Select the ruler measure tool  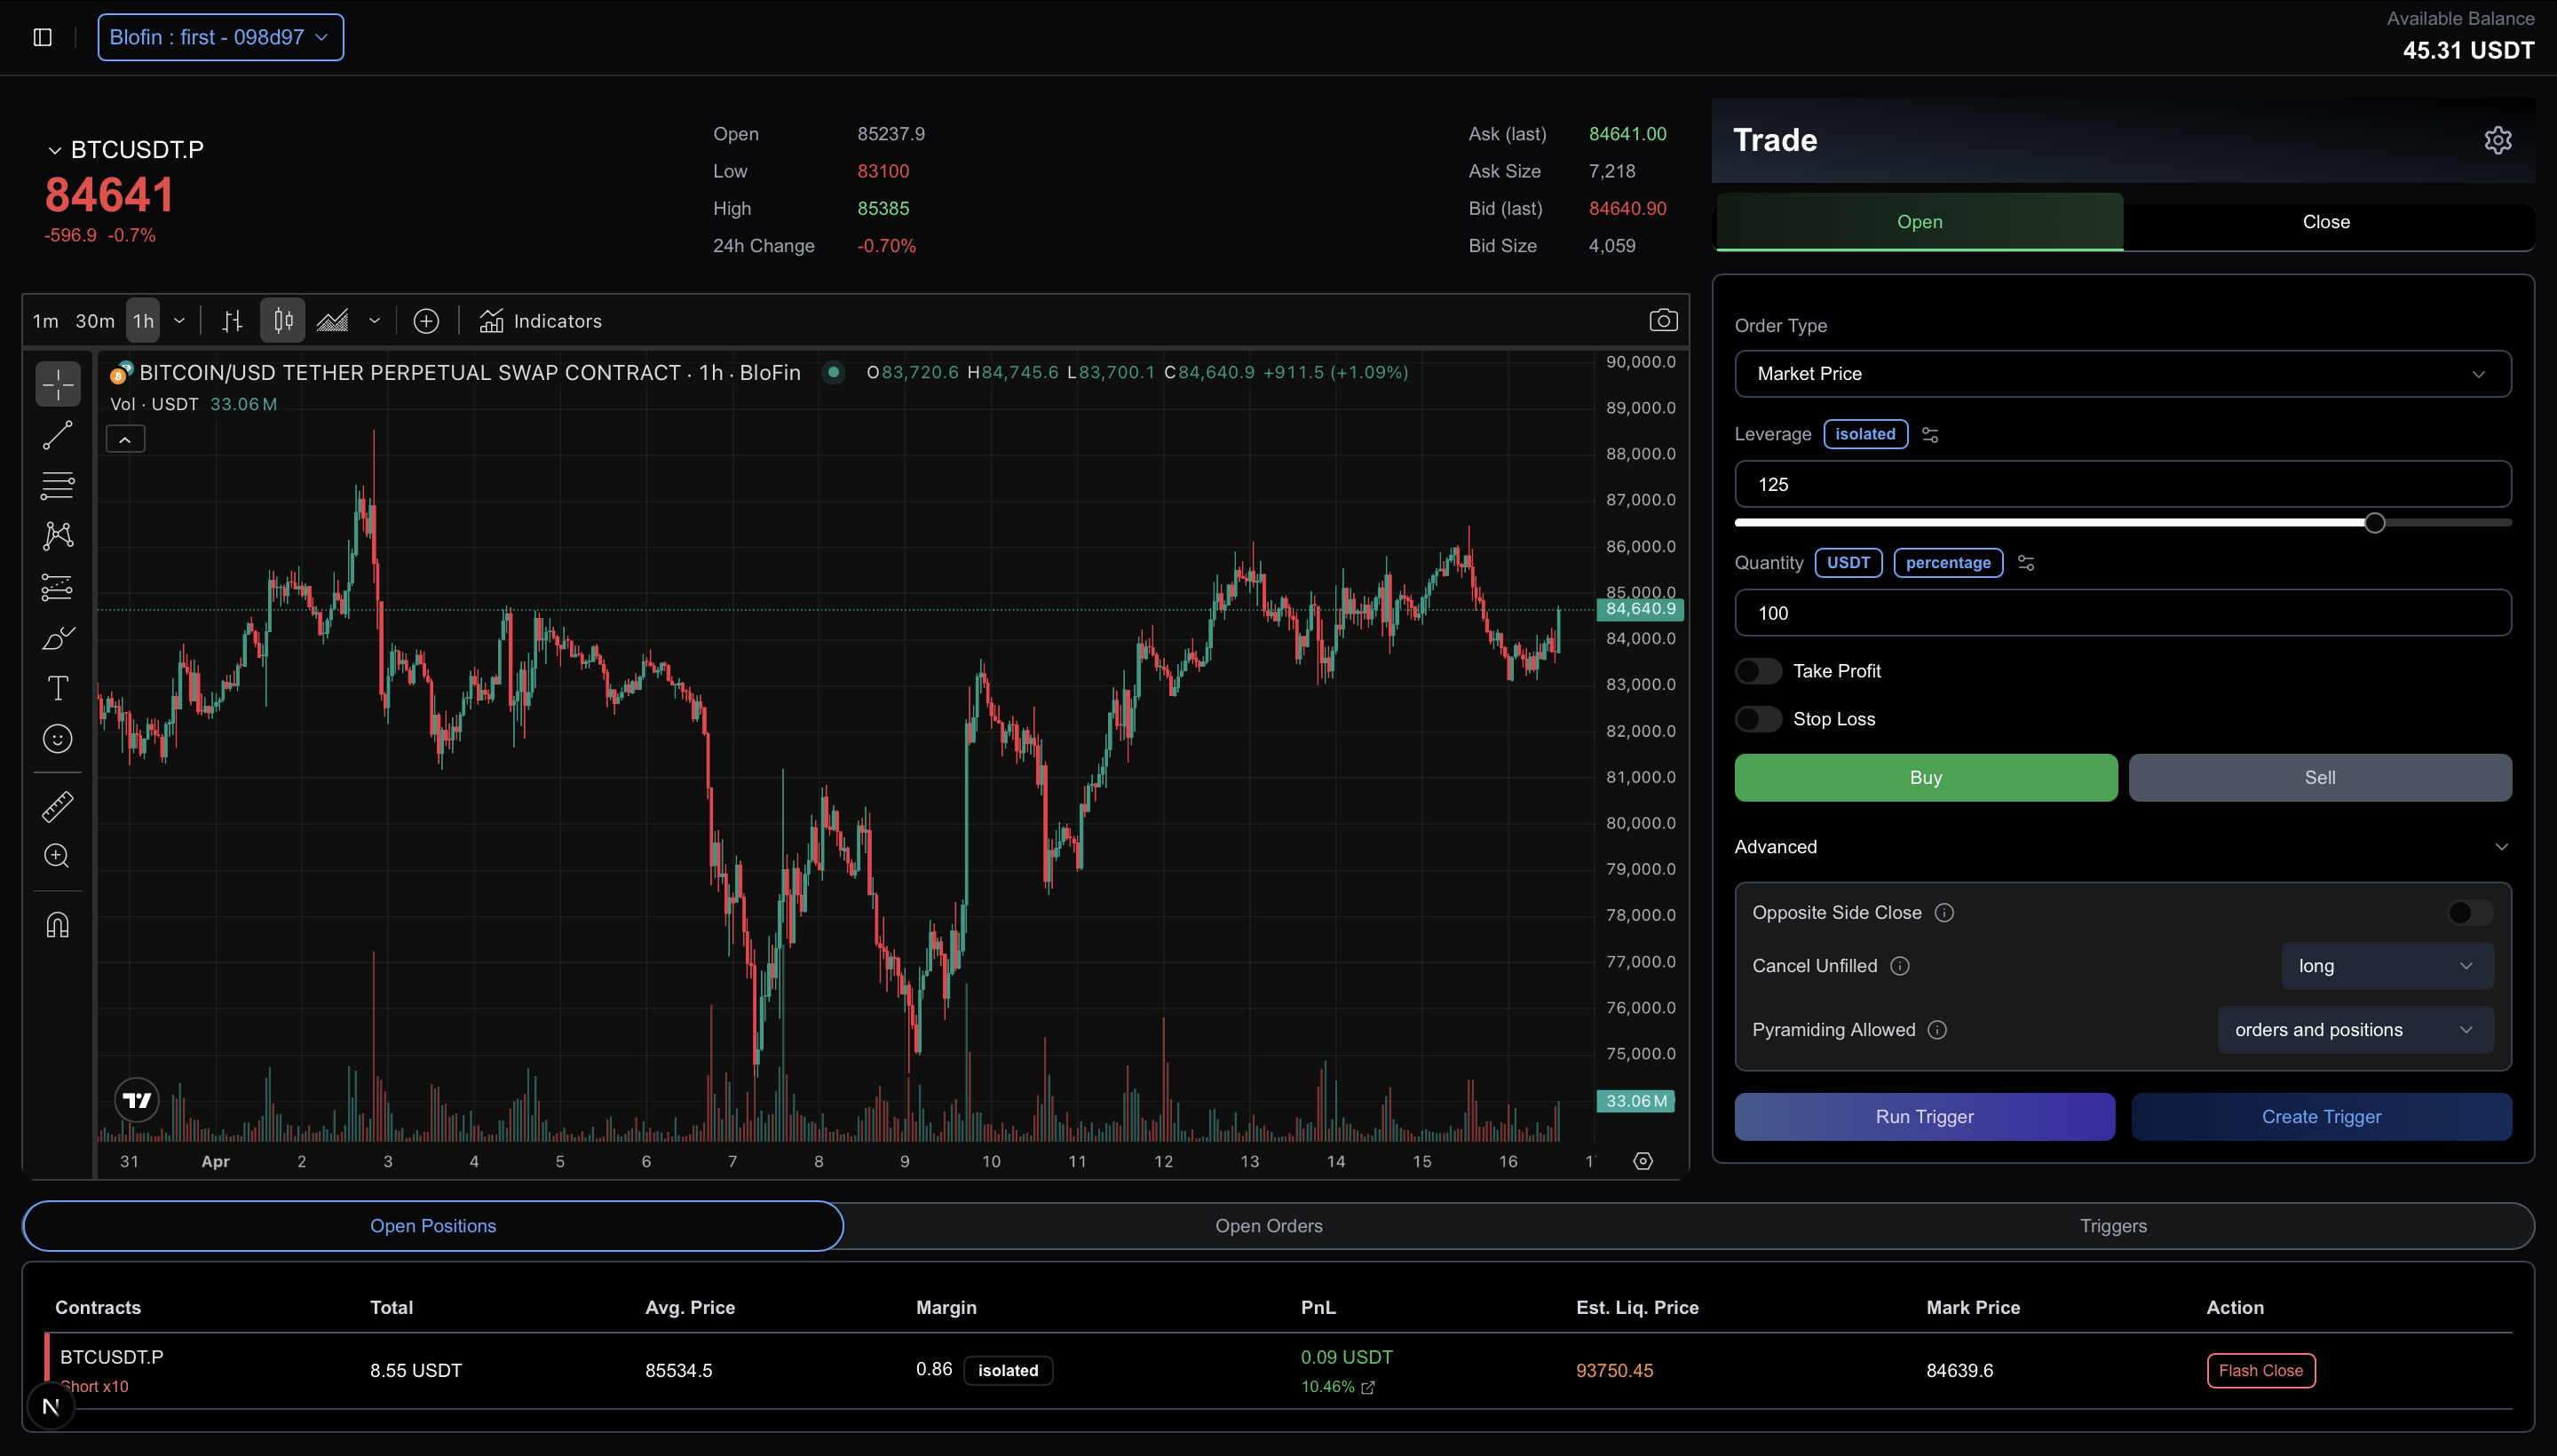(58, 806)
